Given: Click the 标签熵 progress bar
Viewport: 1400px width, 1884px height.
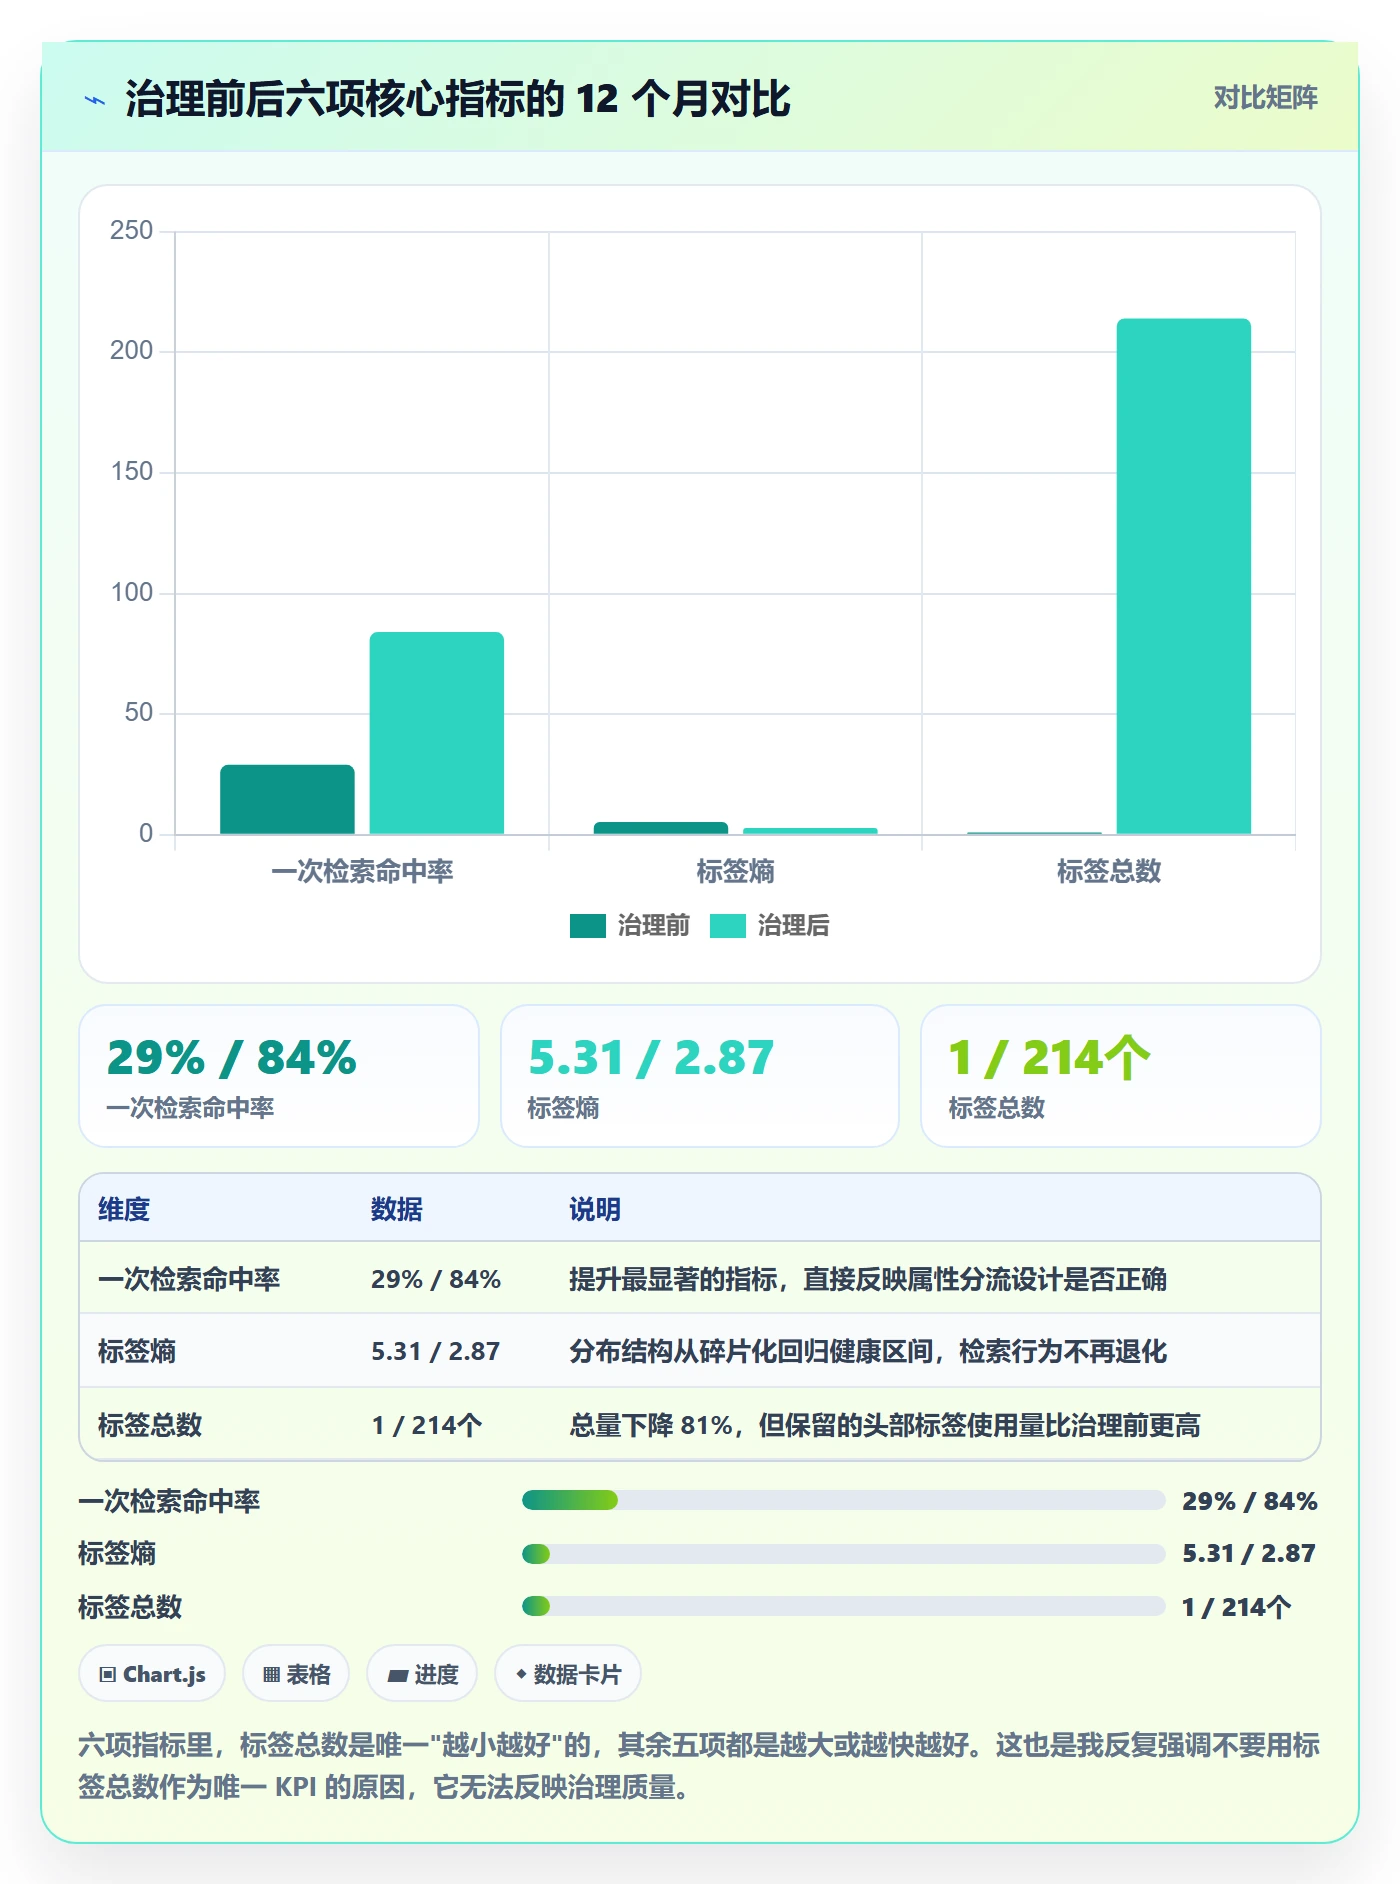Looking at the screenshot, I should (843, 1554).
